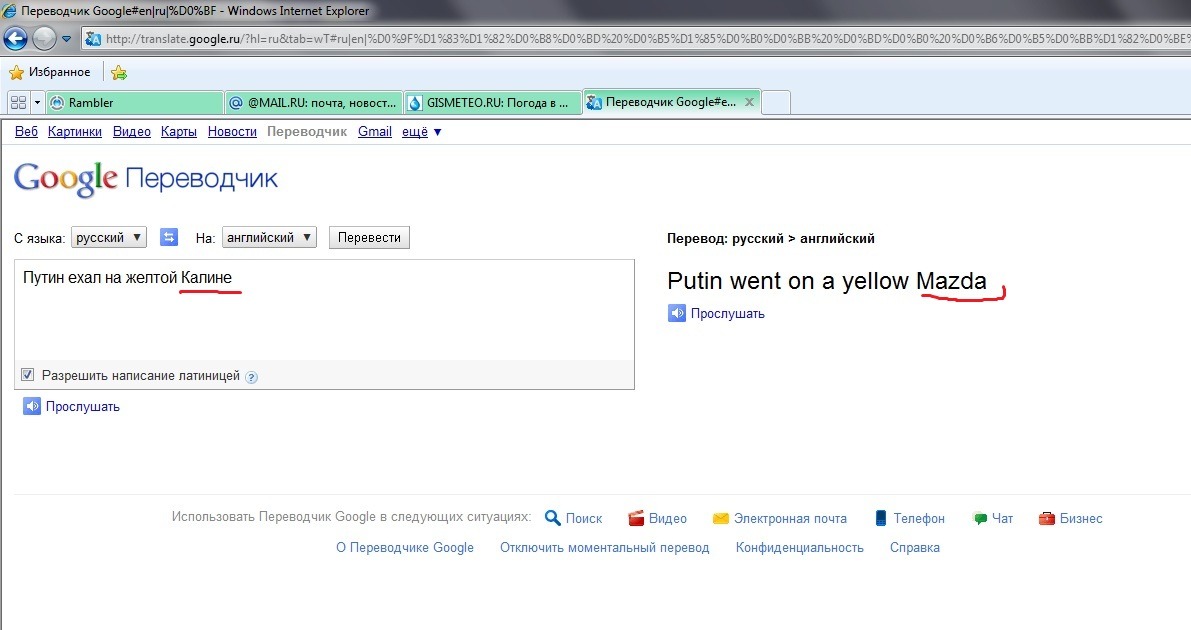This screenshot has height=630, width=1191.
Task: Open target language dropdown английский
Action: point(269,237)
